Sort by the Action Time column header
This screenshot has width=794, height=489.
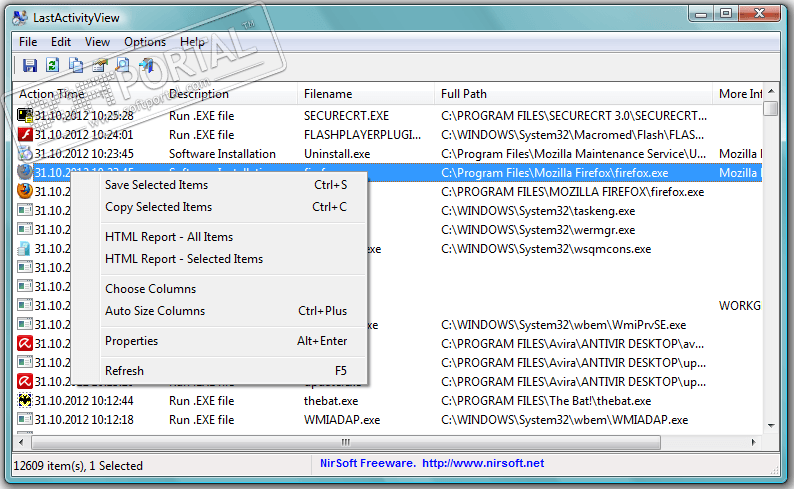click(88, 94)
